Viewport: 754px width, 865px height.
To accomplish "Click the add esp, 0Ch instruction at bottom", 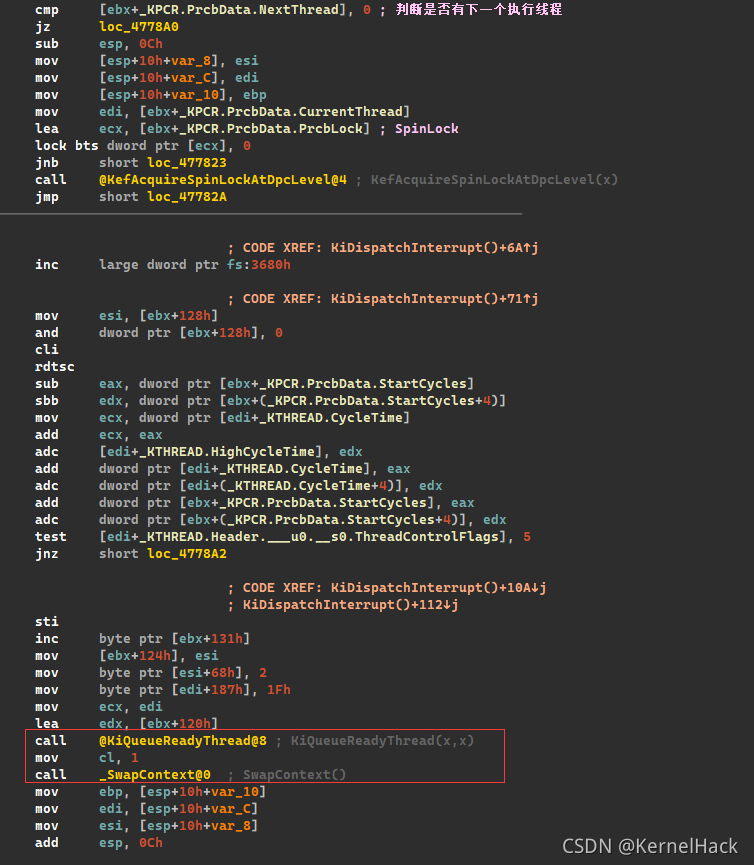I will point(99,842).
